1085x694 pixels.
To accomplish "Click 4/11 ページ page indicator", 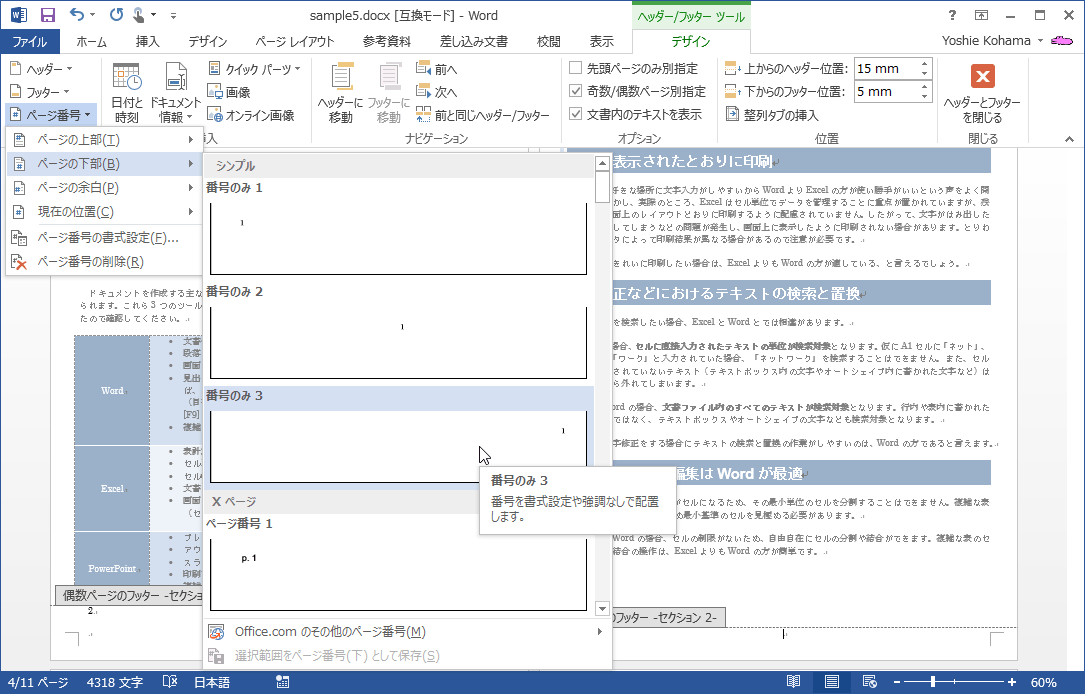I will coord(38,682).
